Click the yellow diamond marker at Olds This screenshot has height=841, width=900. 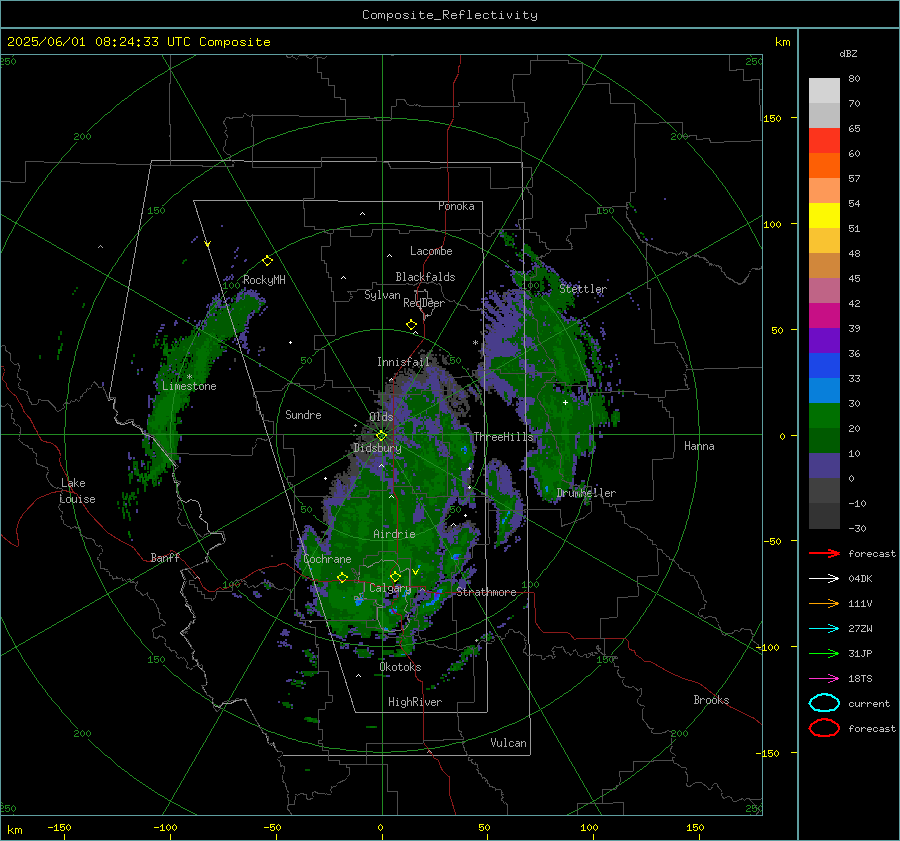pyautogui.click(x=381, y=436)
